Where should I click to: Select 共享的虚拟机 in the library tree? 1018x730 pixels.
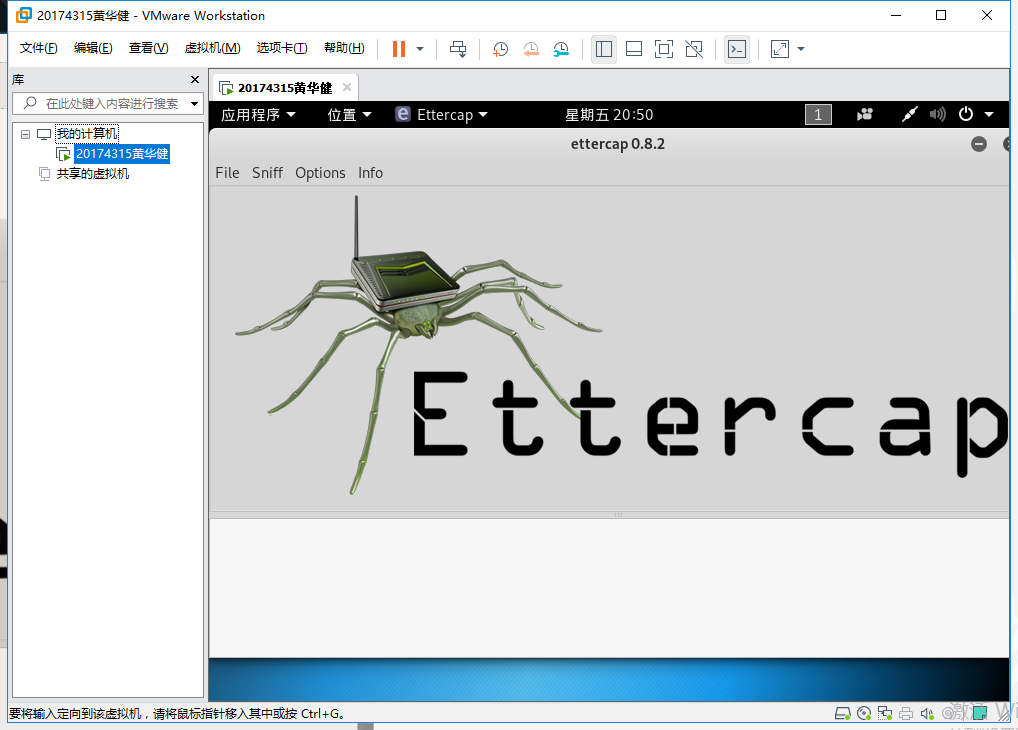[92, 173]
